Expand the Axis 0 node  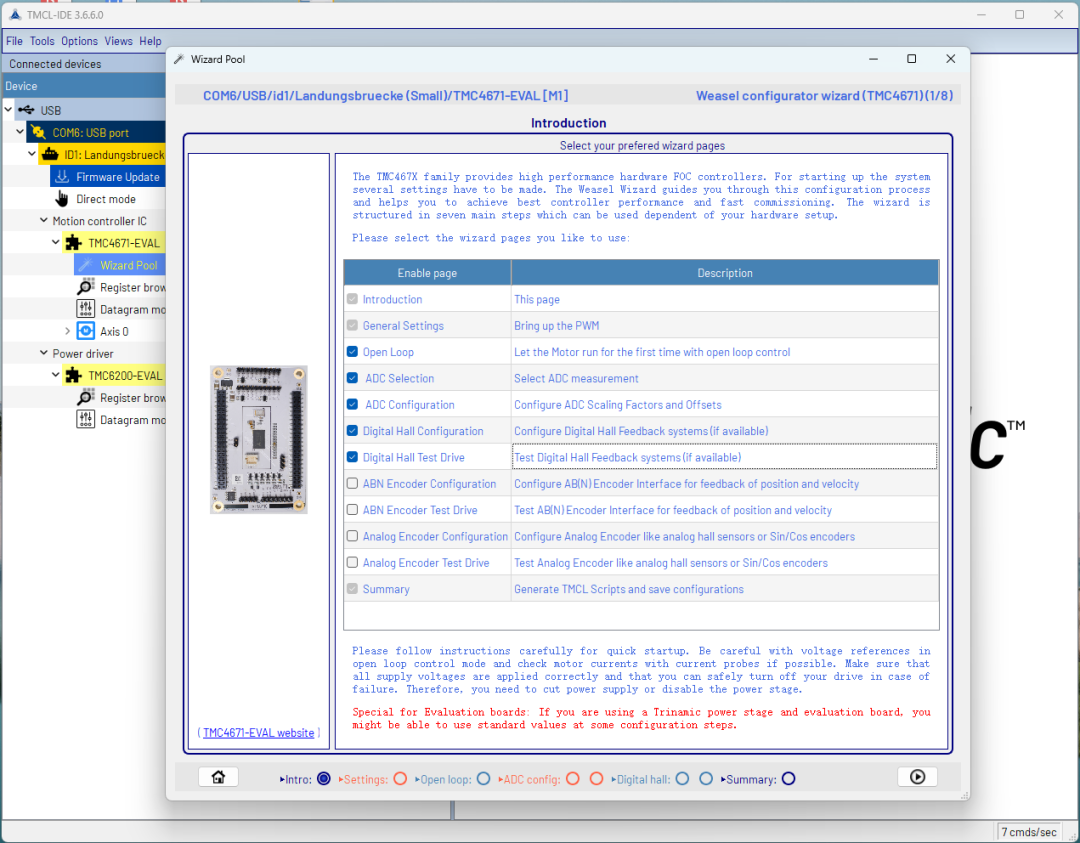pyautogui.click(x=67, y=331)
